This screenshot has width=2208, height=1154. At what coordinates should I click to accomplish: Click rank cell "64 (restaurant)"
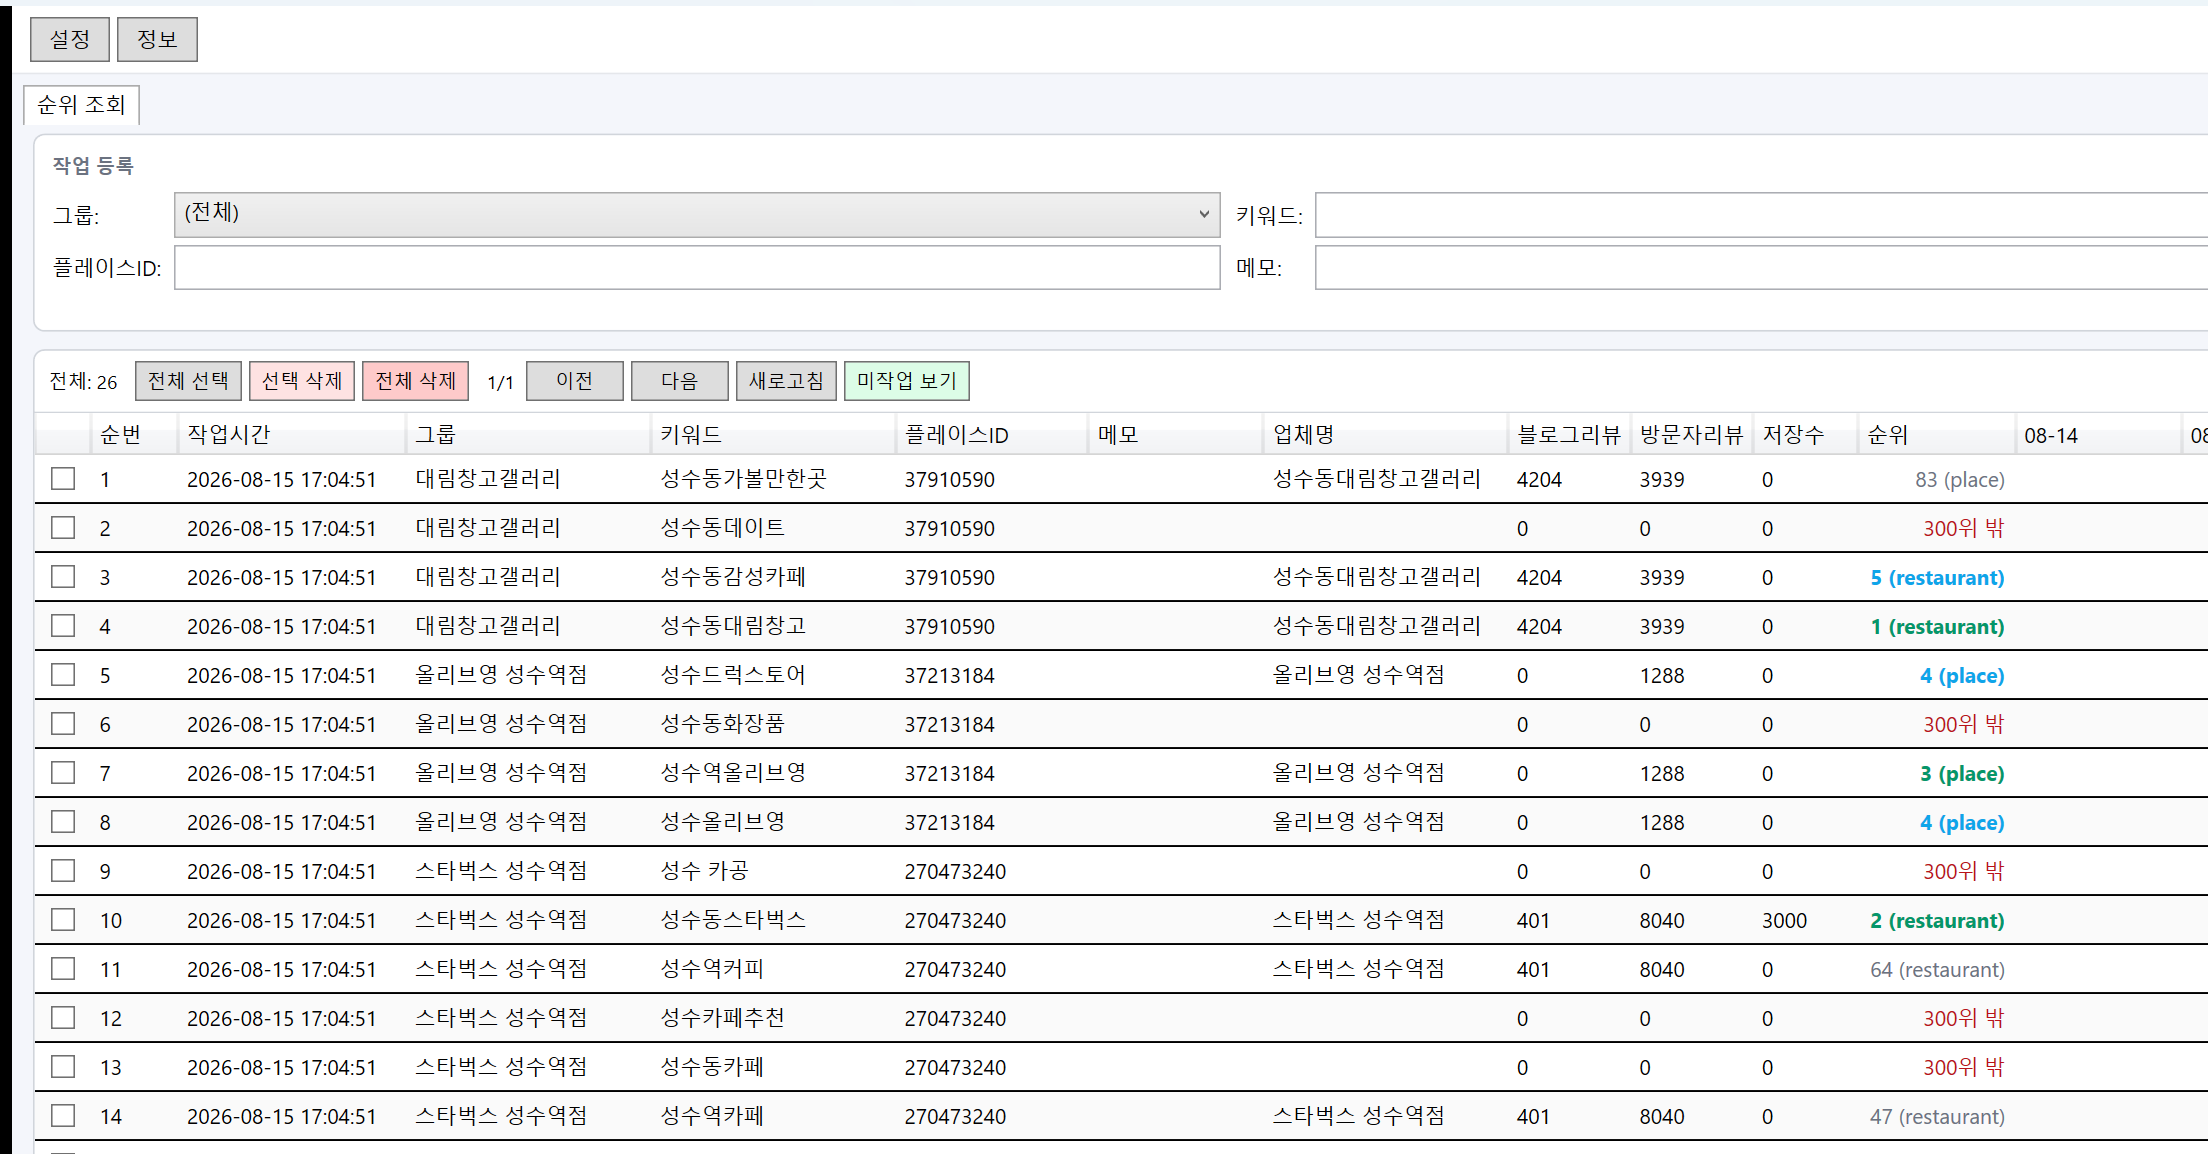[1937, 970]
